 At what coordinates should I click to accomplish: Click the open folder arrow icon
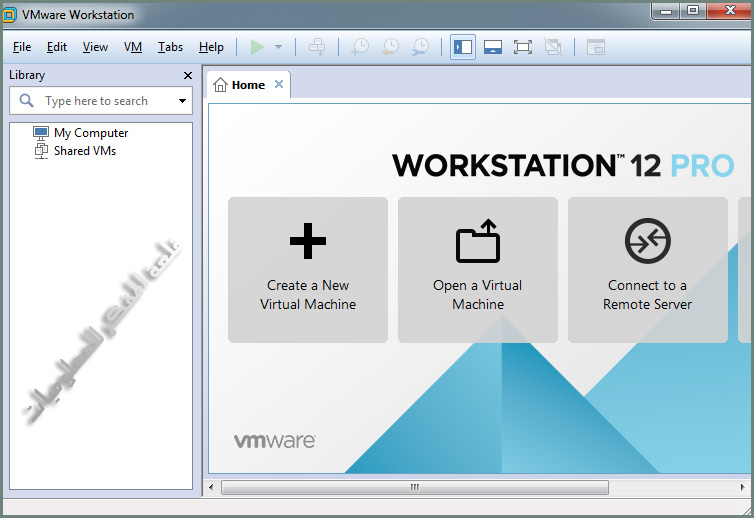pyautogui.click(x=478, y=240)
